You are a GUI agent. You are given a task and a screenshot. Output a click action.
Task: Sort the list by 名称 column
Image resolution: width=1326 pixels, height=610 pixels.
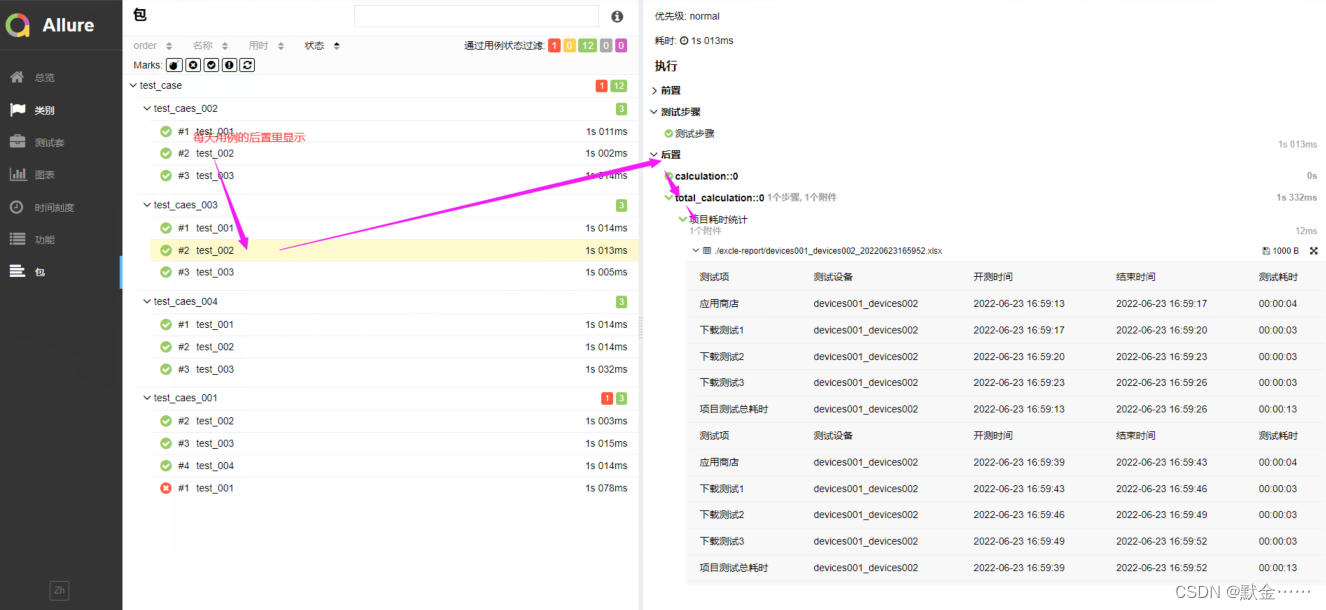pos(210,46)
